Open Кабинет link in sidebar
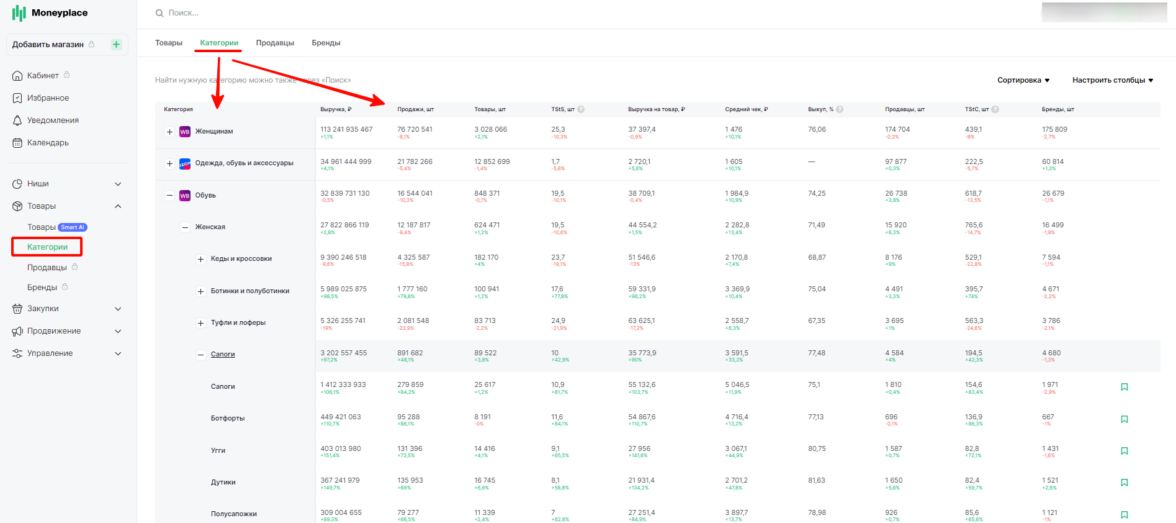 pyautogui.click(x=44, y=76)
